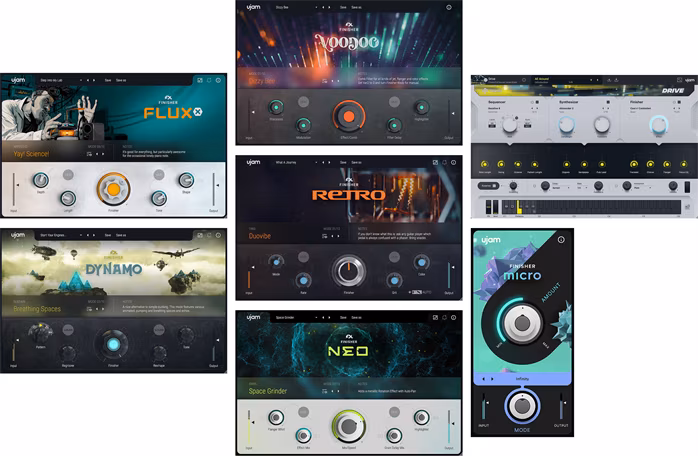Open the preset dropdown arrow in the Retro header
This screenshot has height=456, width=698.
pyautogui.click(x=316, y=163)
